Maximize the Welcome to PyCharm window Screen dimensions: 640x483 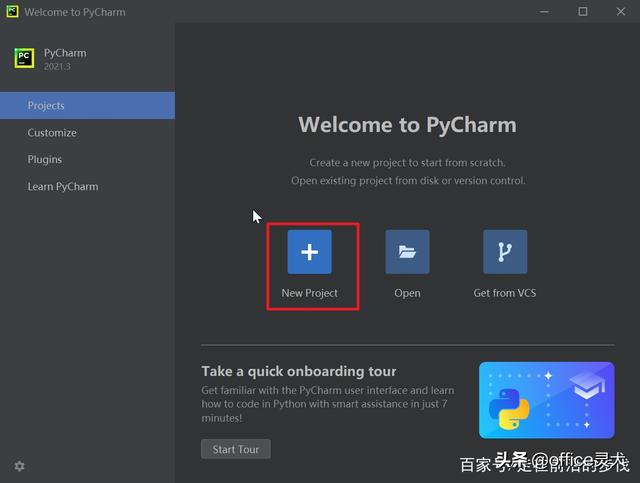click(583, 12)
